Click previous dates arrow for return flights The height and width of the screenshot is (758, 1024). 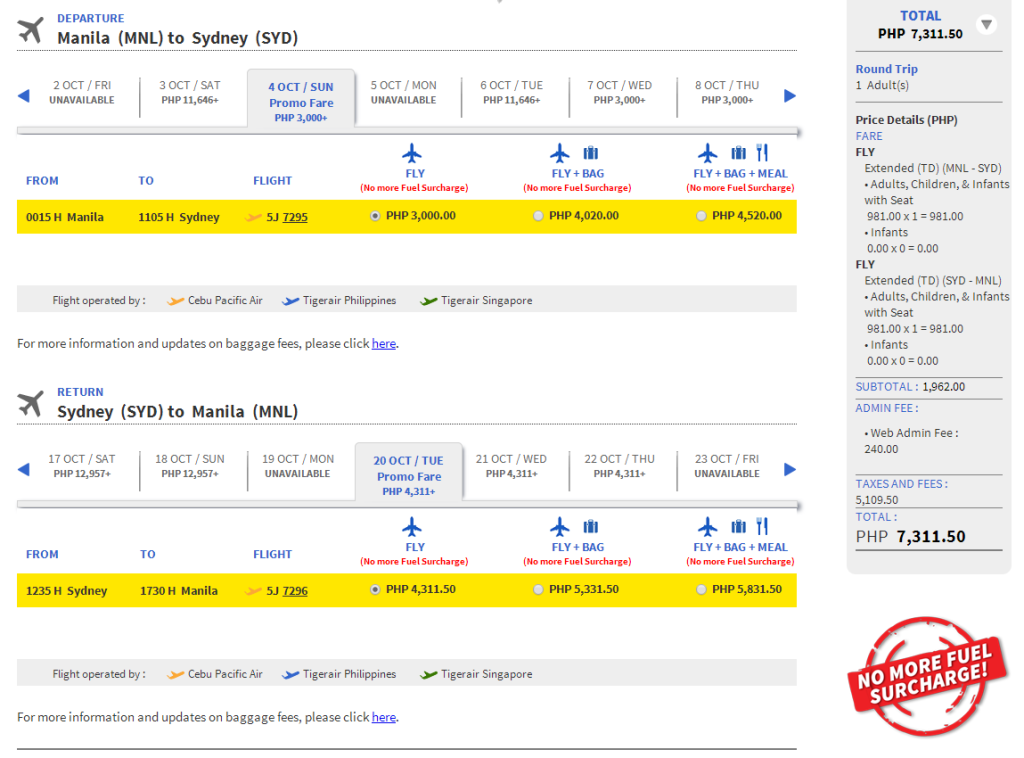click(24, 469)
